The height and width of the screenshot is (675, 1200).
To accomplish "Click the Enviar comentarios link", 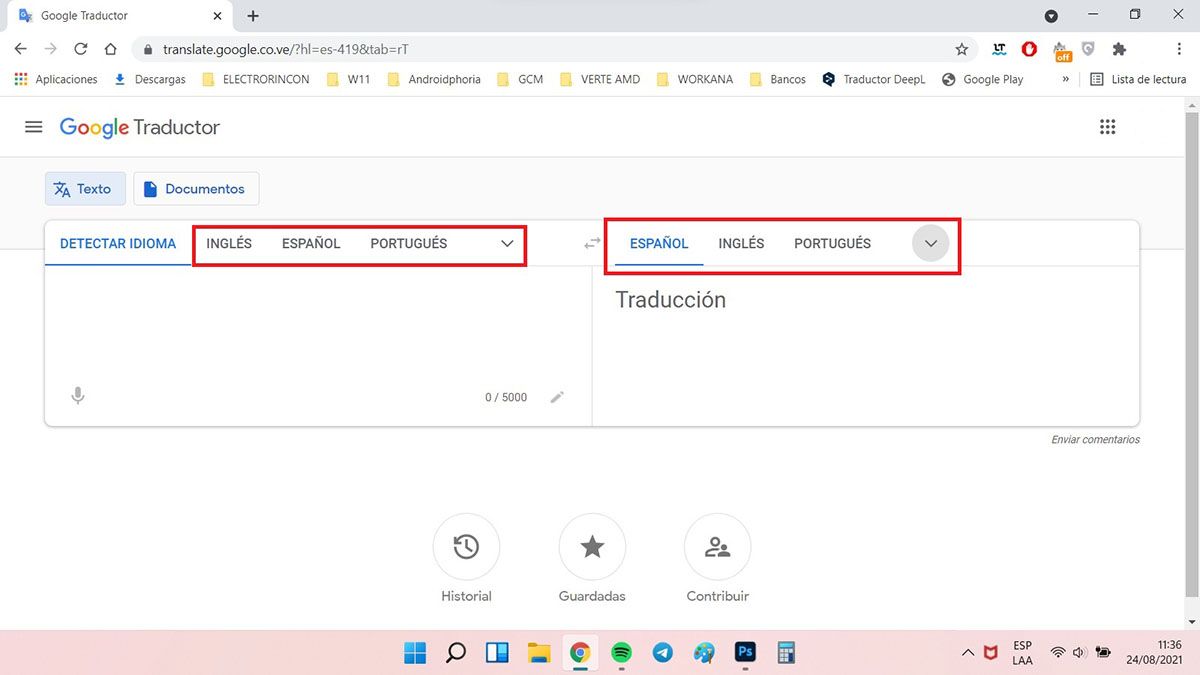I will click(x=1095, y=439).
